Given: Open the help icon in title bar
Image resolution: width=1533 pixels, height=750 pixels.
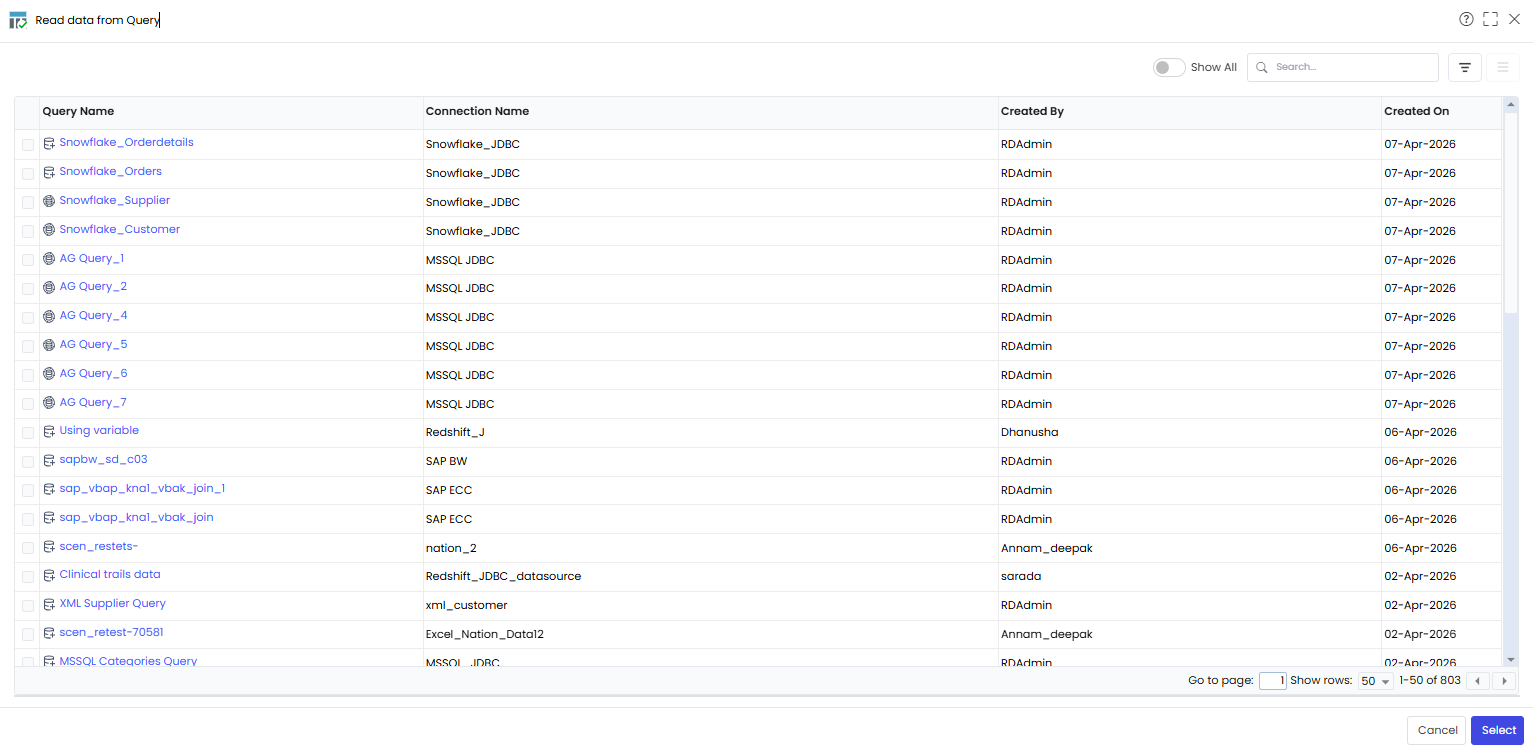Looking at the screenshot, I should 1466,19.
